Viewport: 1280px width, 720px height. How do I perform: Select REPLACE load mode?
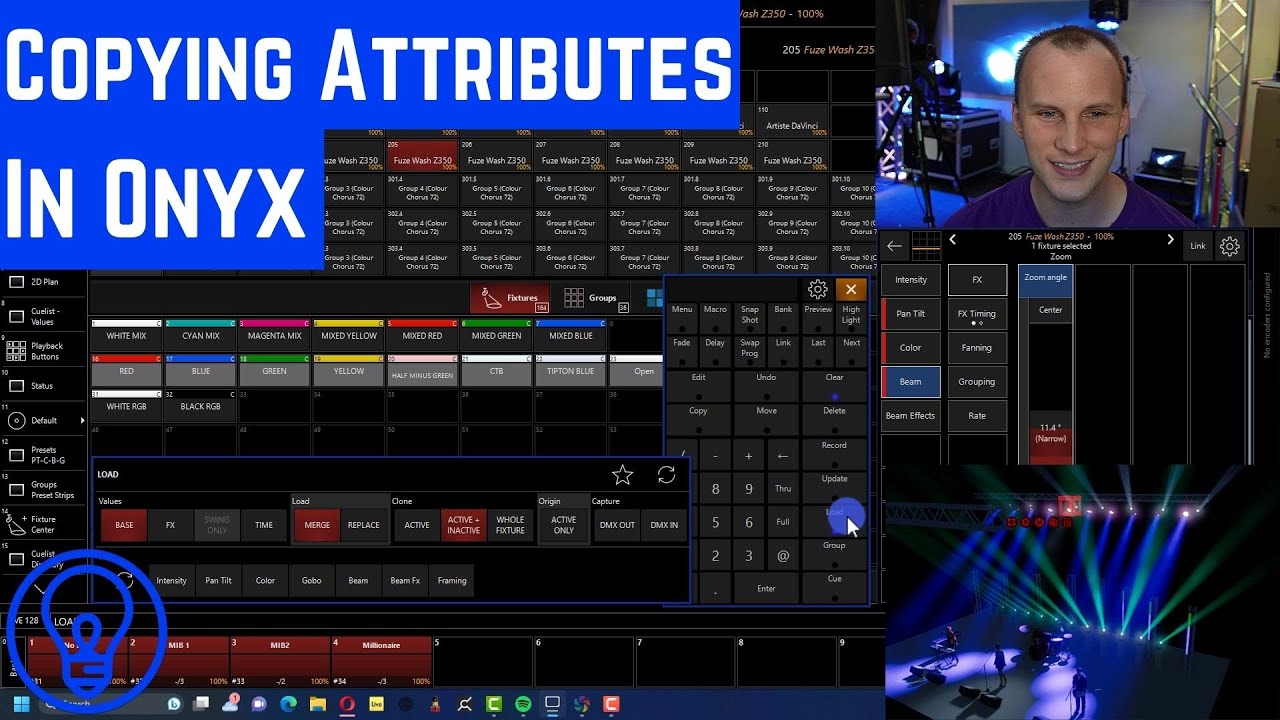(x=363, y=525)
